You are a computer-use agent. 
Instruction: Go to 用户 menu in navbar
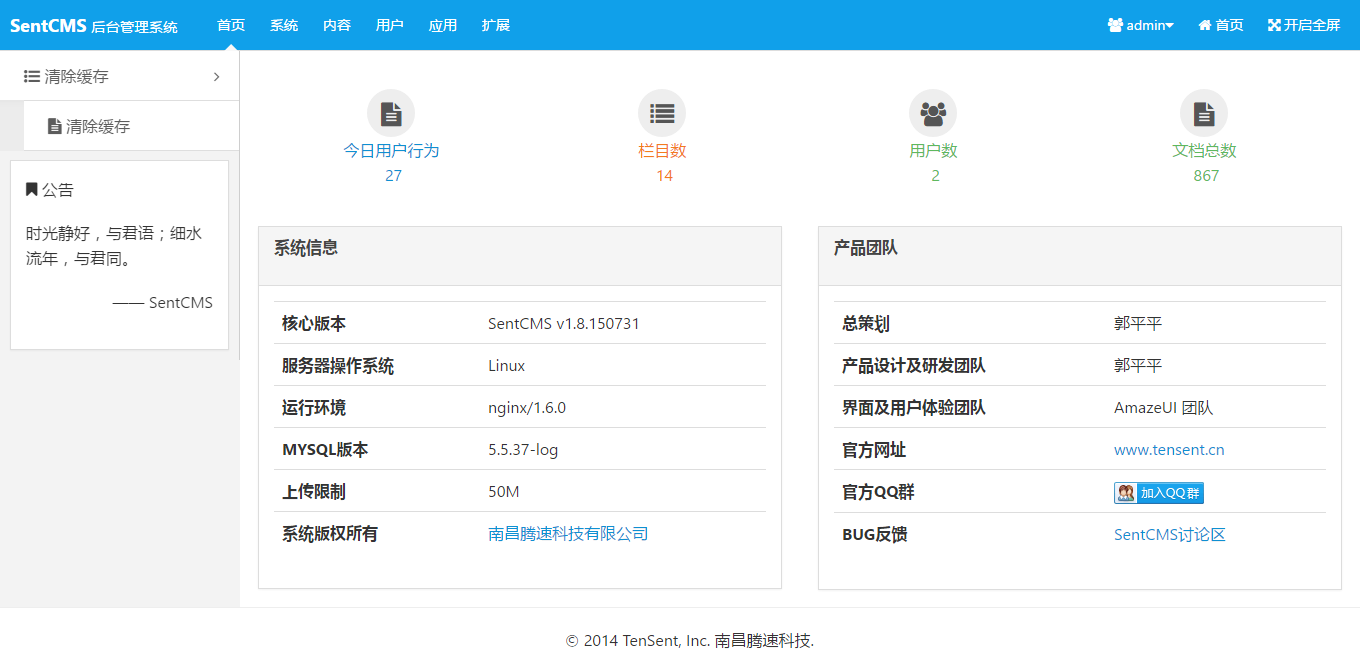[390, 25]
